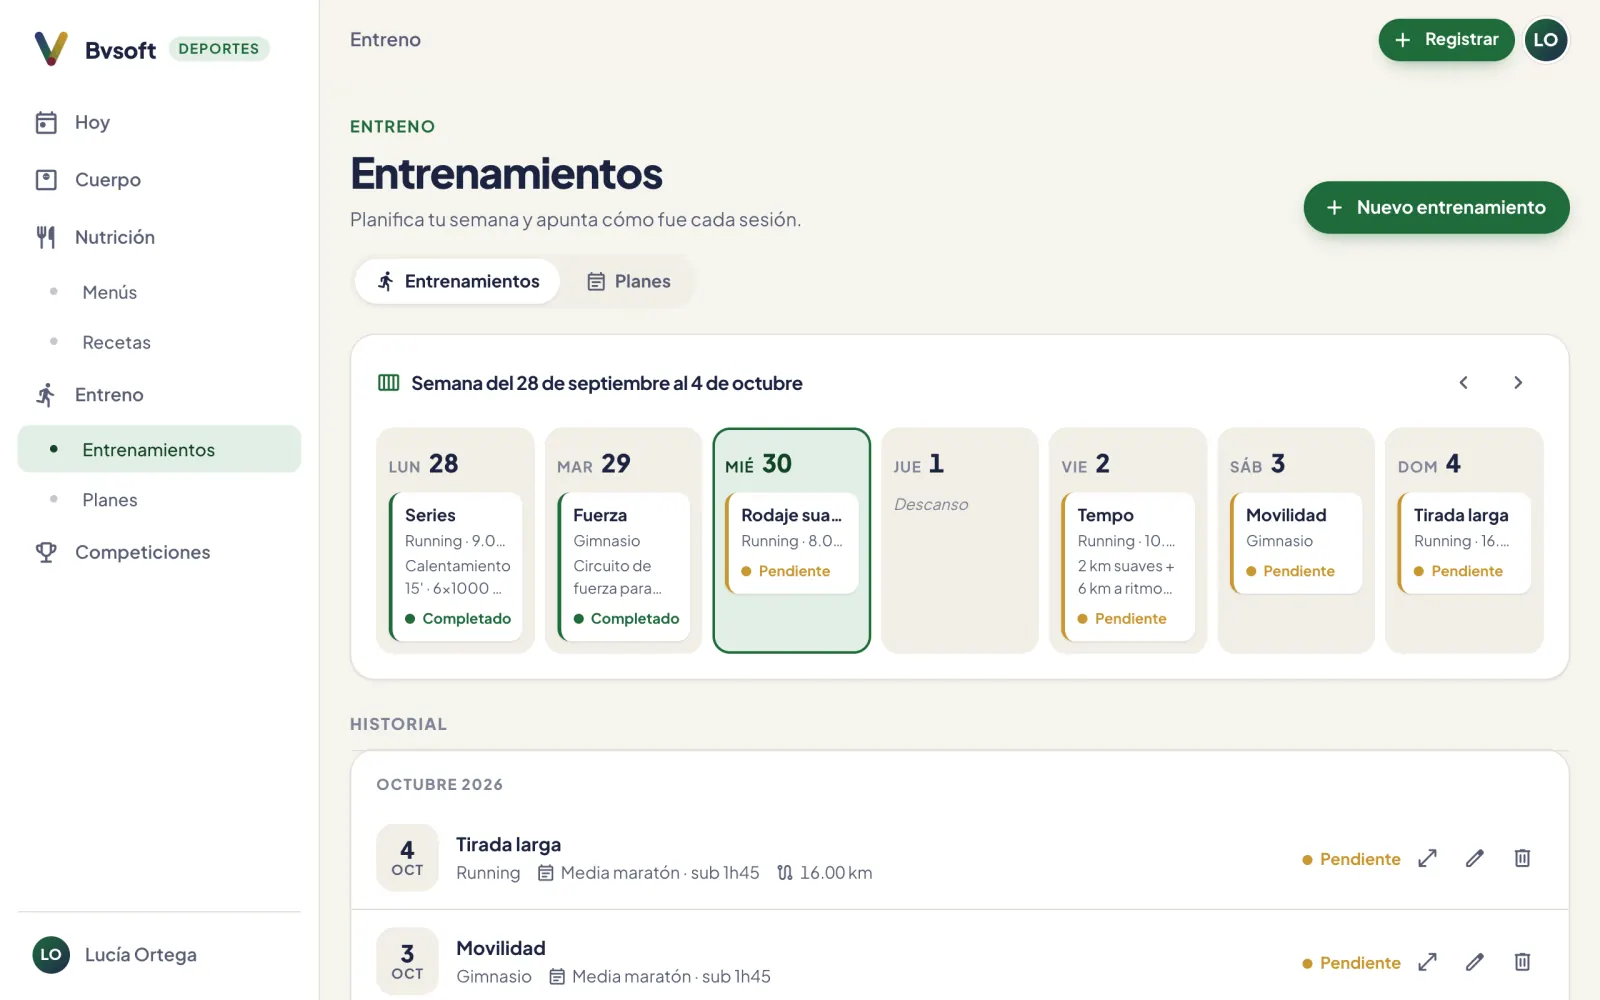Click the Bvsoft logo icon
The height and width of the screenshot is (1000, 1600).
pos(51,48)
